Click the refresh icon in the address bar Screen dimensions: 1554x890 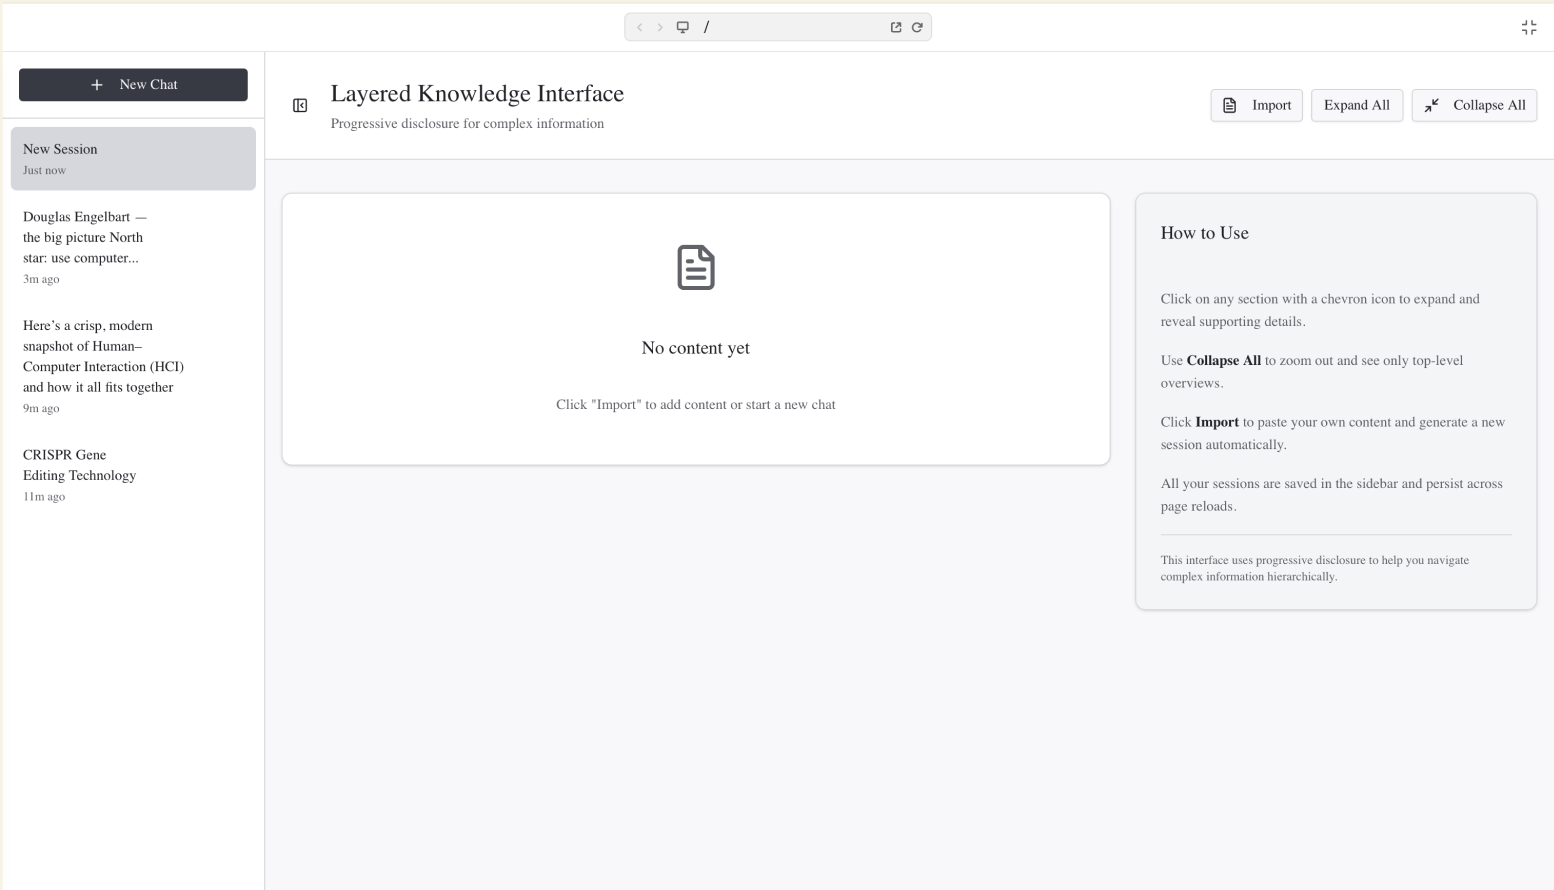[x=917, y=27]
